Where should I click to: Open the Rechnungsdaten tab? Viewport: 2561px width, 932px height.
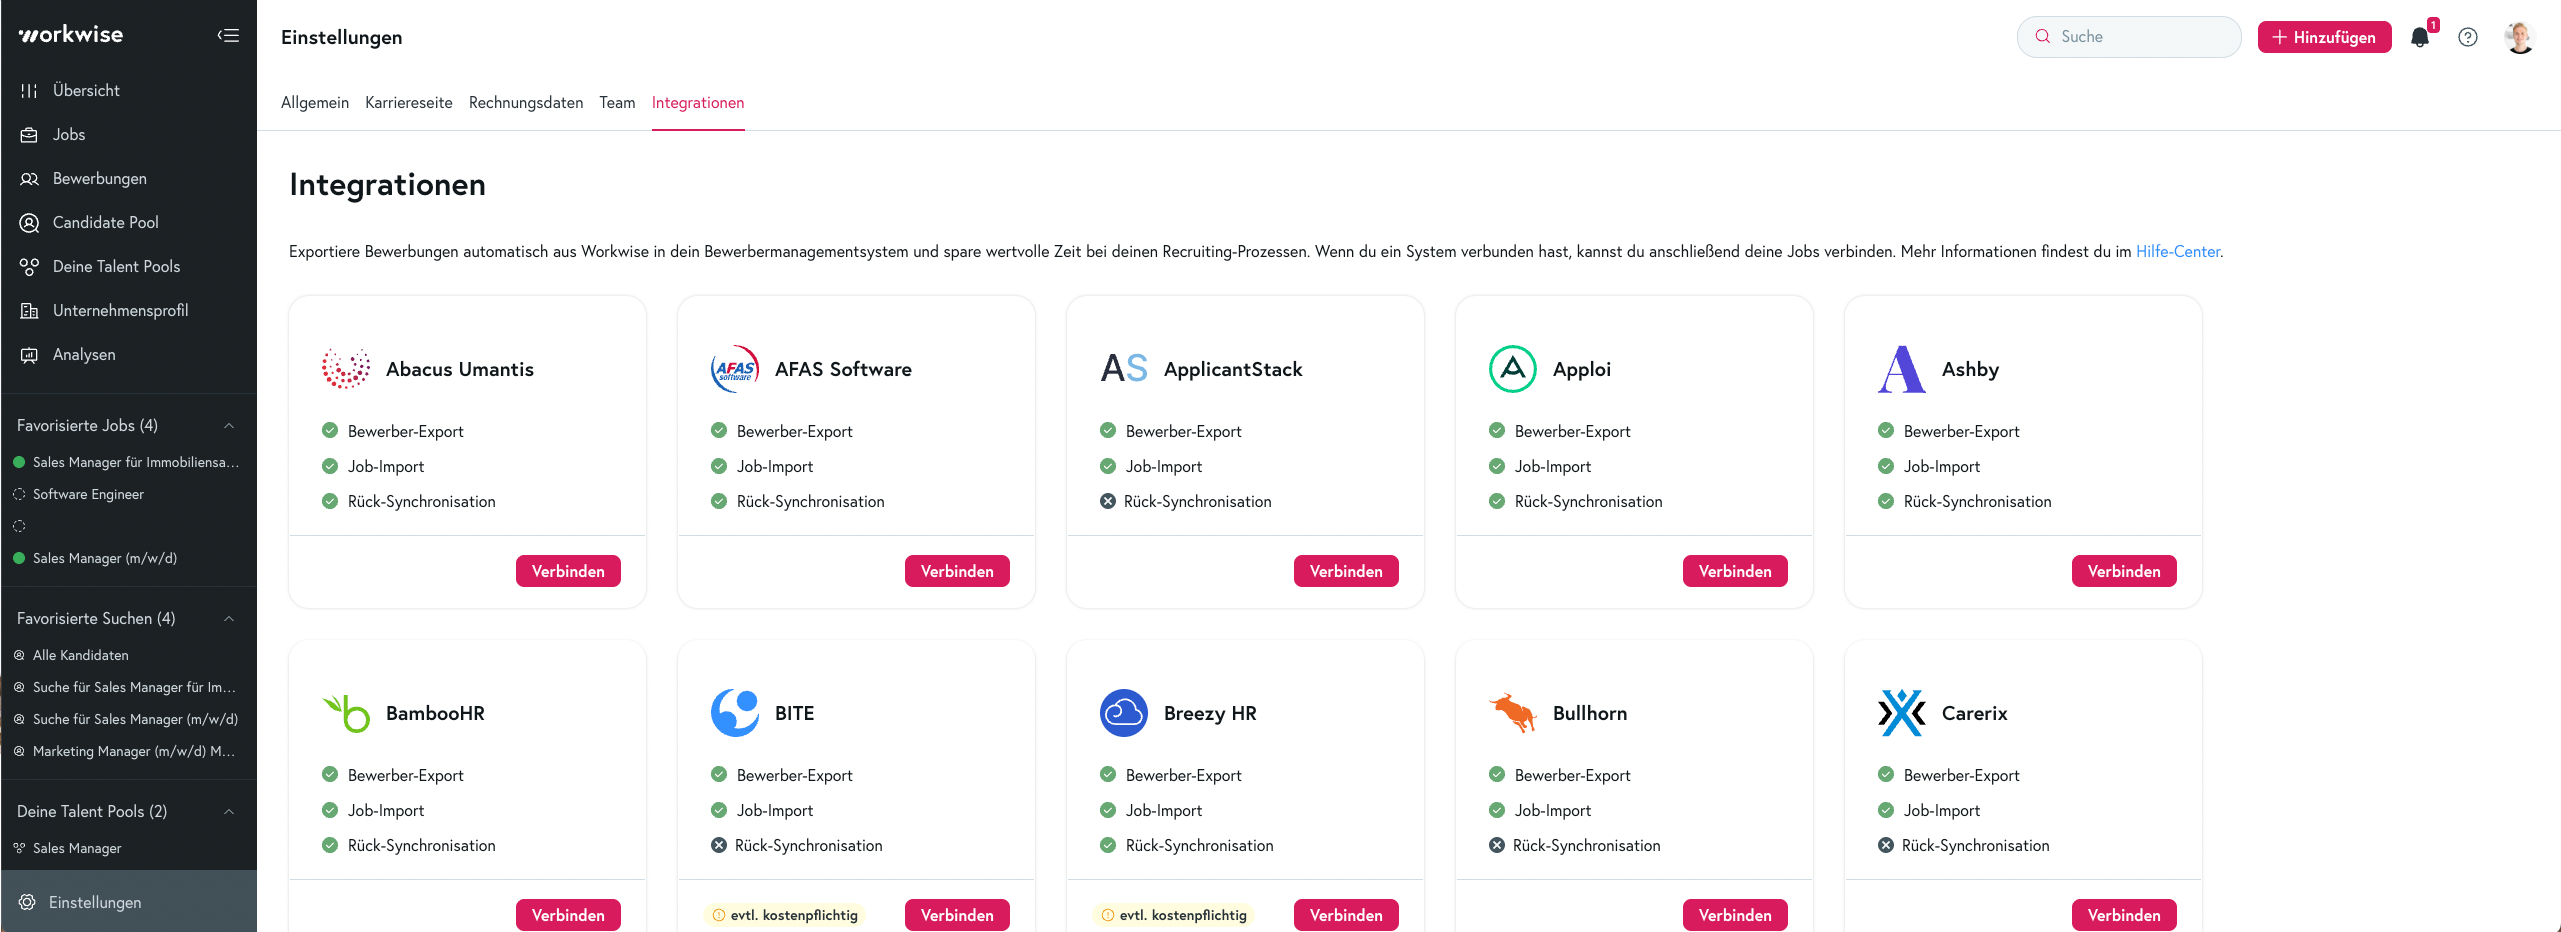[525, 102]
